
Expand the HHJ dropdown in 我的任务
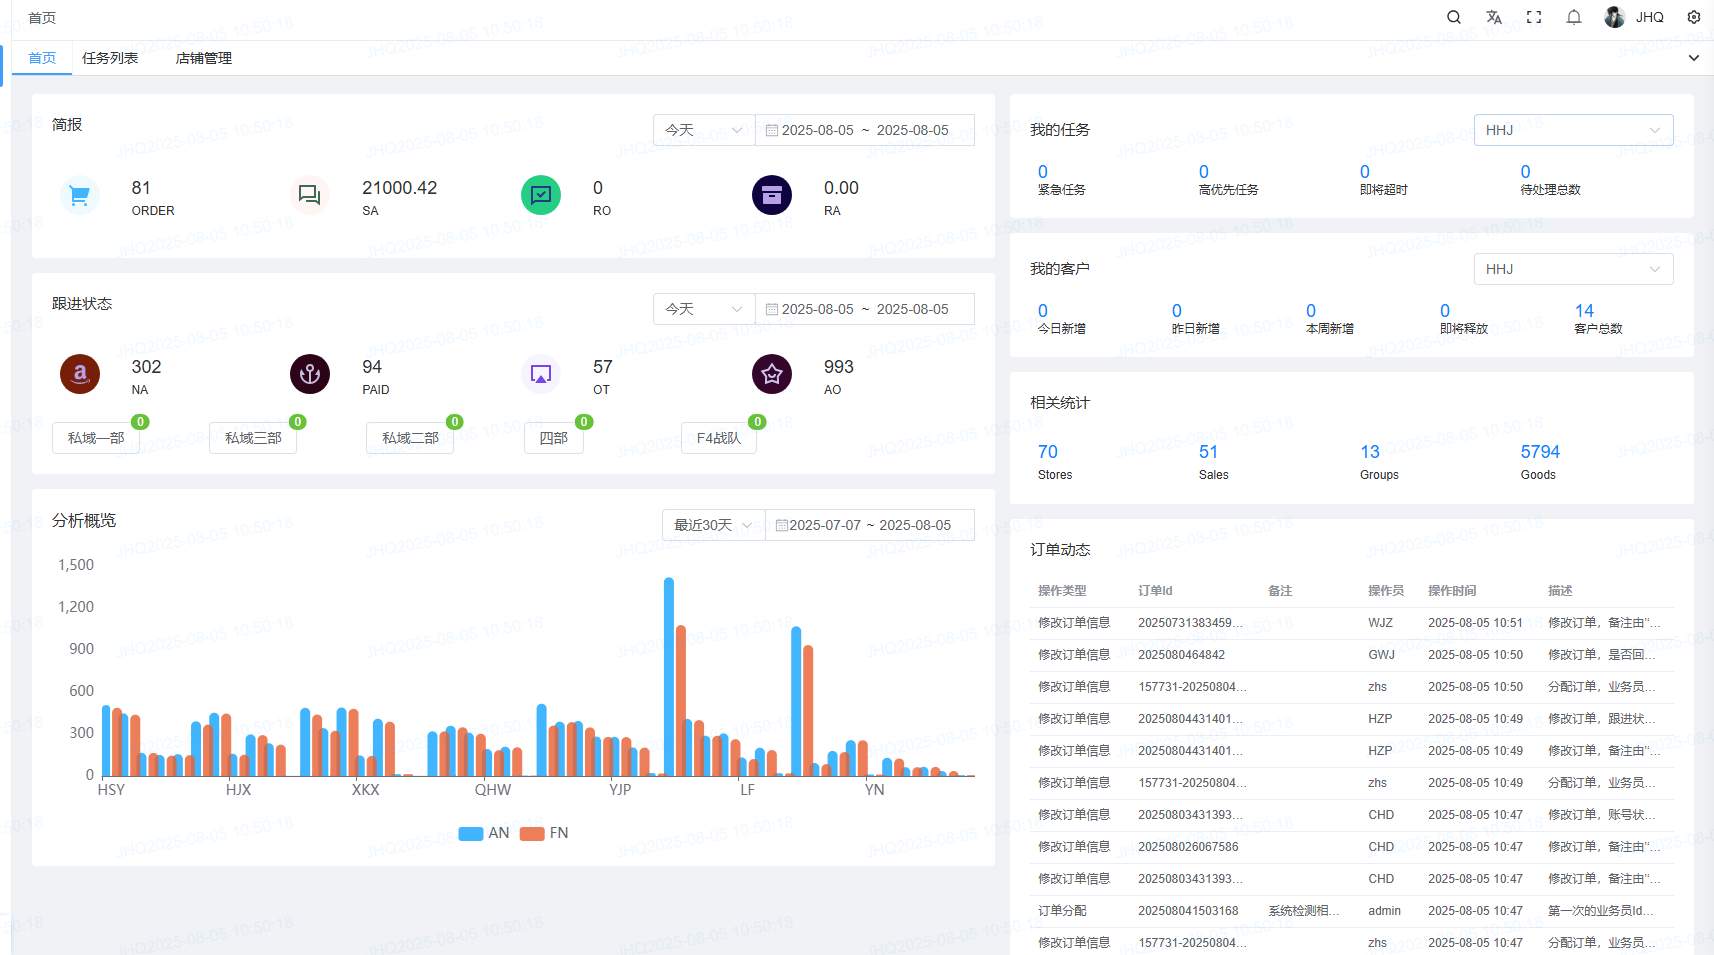[x=1573, y=130]
